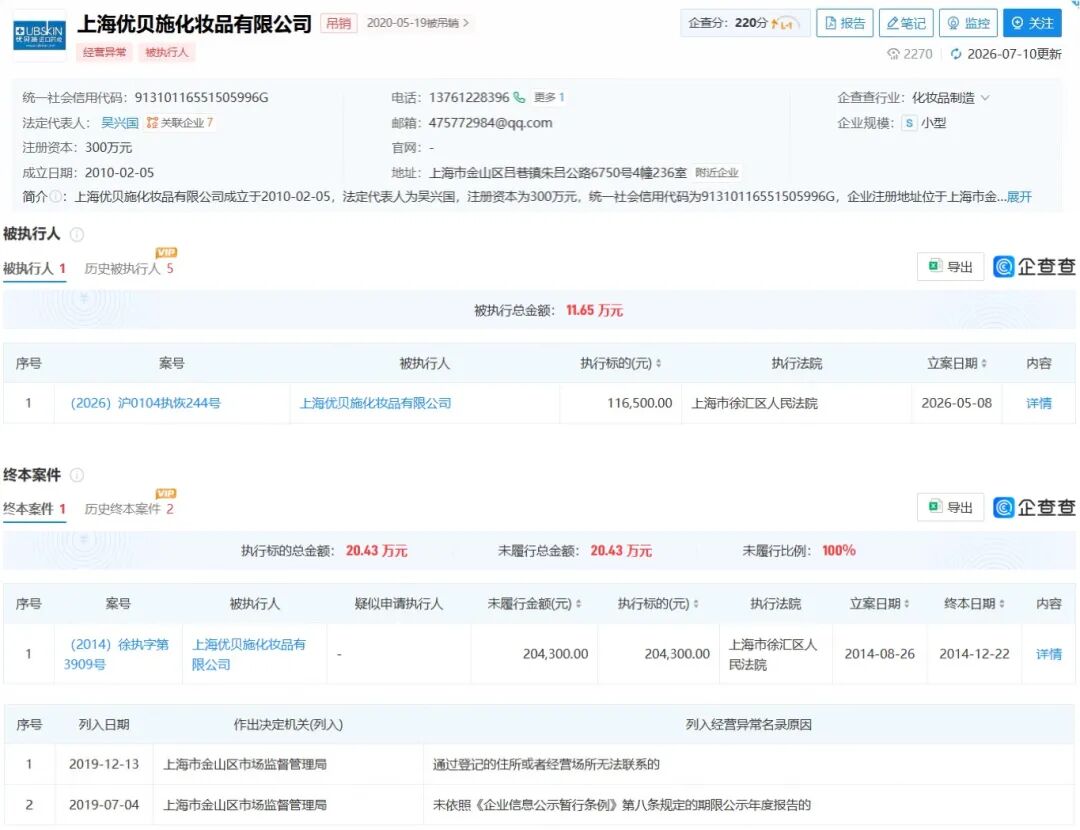Viewport: 1080px width, 830px height.
Task: Click 附近企业 next to the address
Action: pos(716,172)
